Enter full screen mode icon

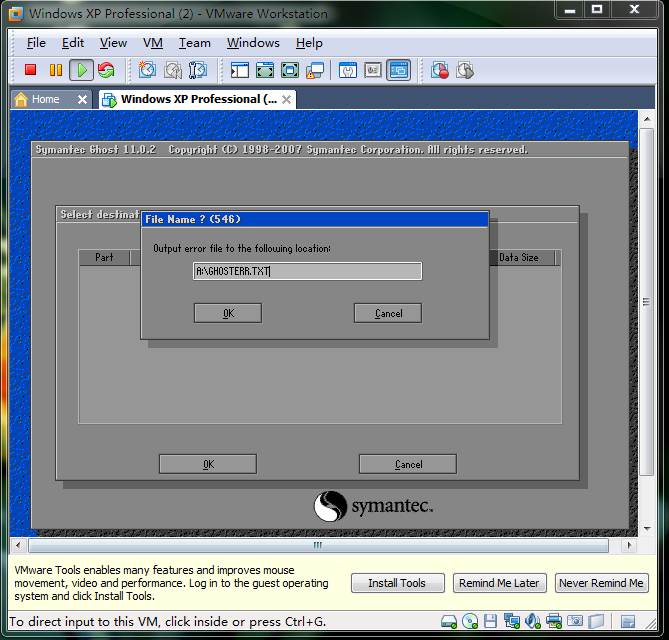(290, 70)
